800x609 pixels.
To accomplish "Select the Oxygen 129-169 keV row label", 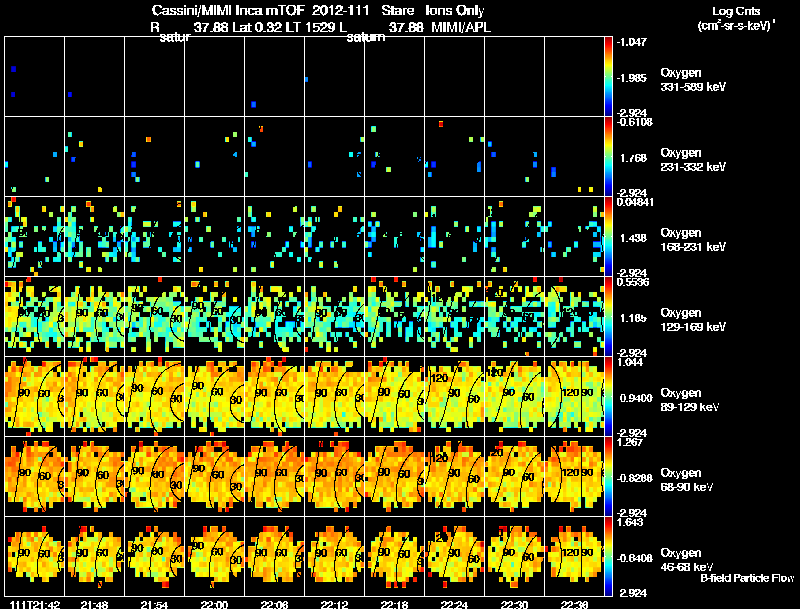I will (x=693, y=320).
